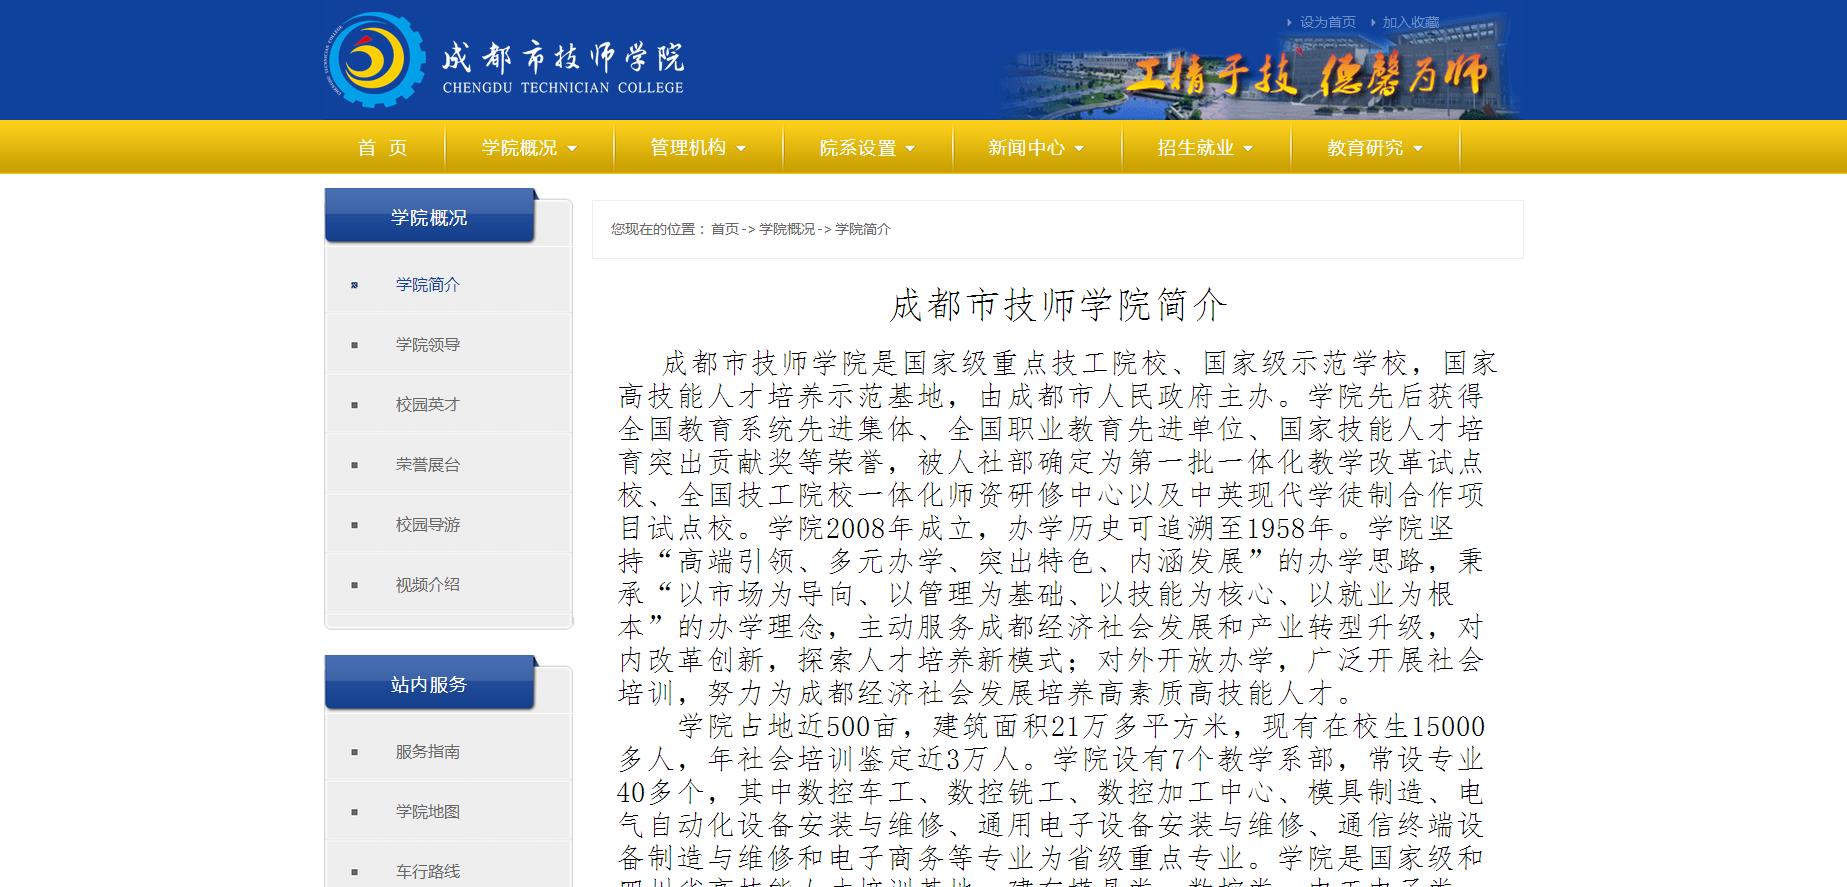Open the 院系设置 navigation menu
The image size is (1847, 887).
[857, 148]
